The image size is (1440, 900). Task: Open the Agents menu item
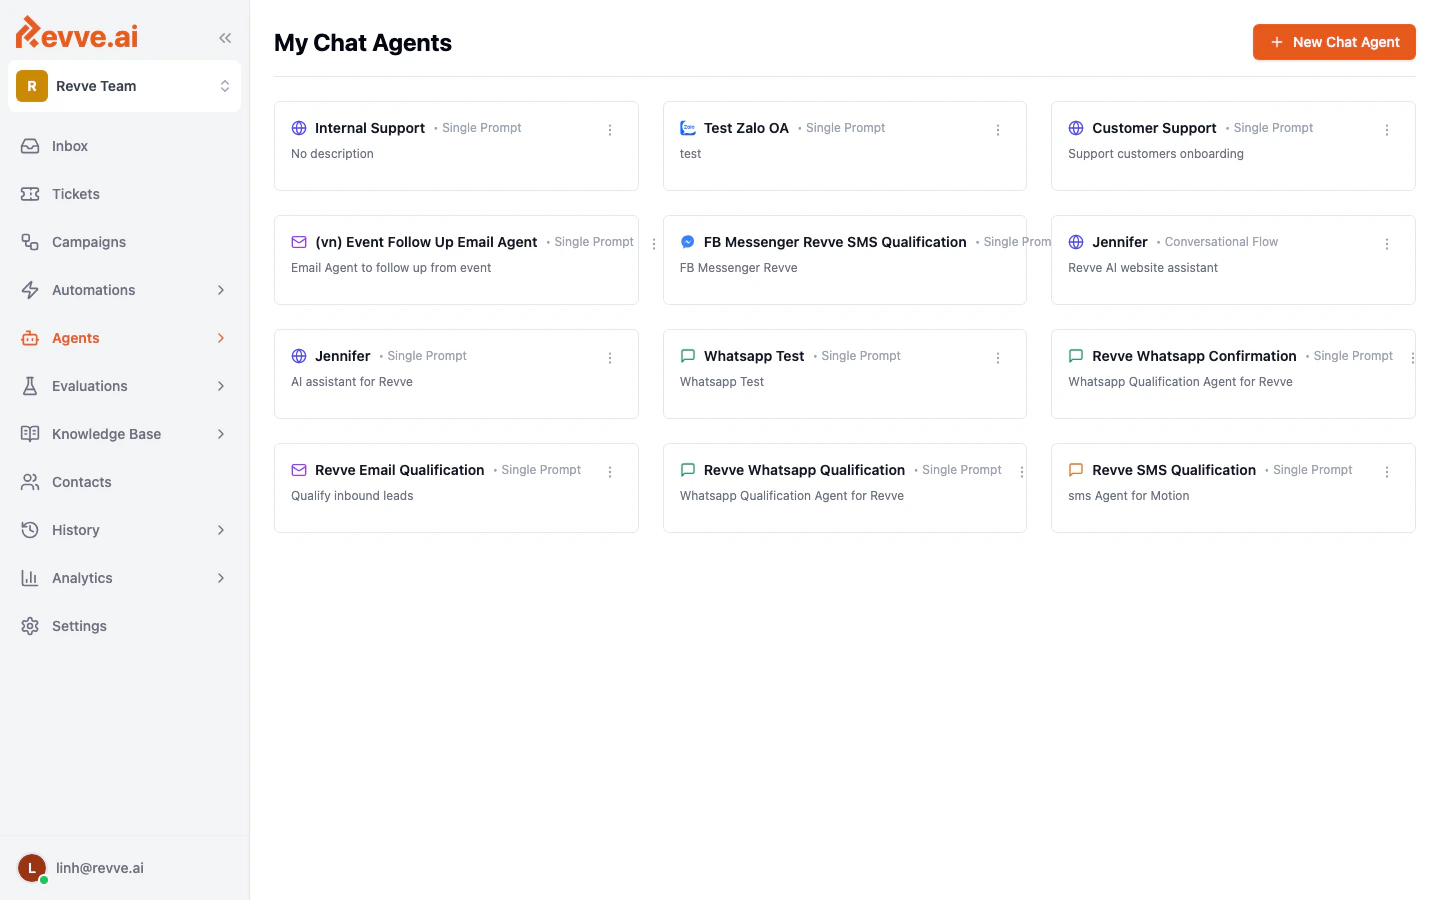coord(76,338)
